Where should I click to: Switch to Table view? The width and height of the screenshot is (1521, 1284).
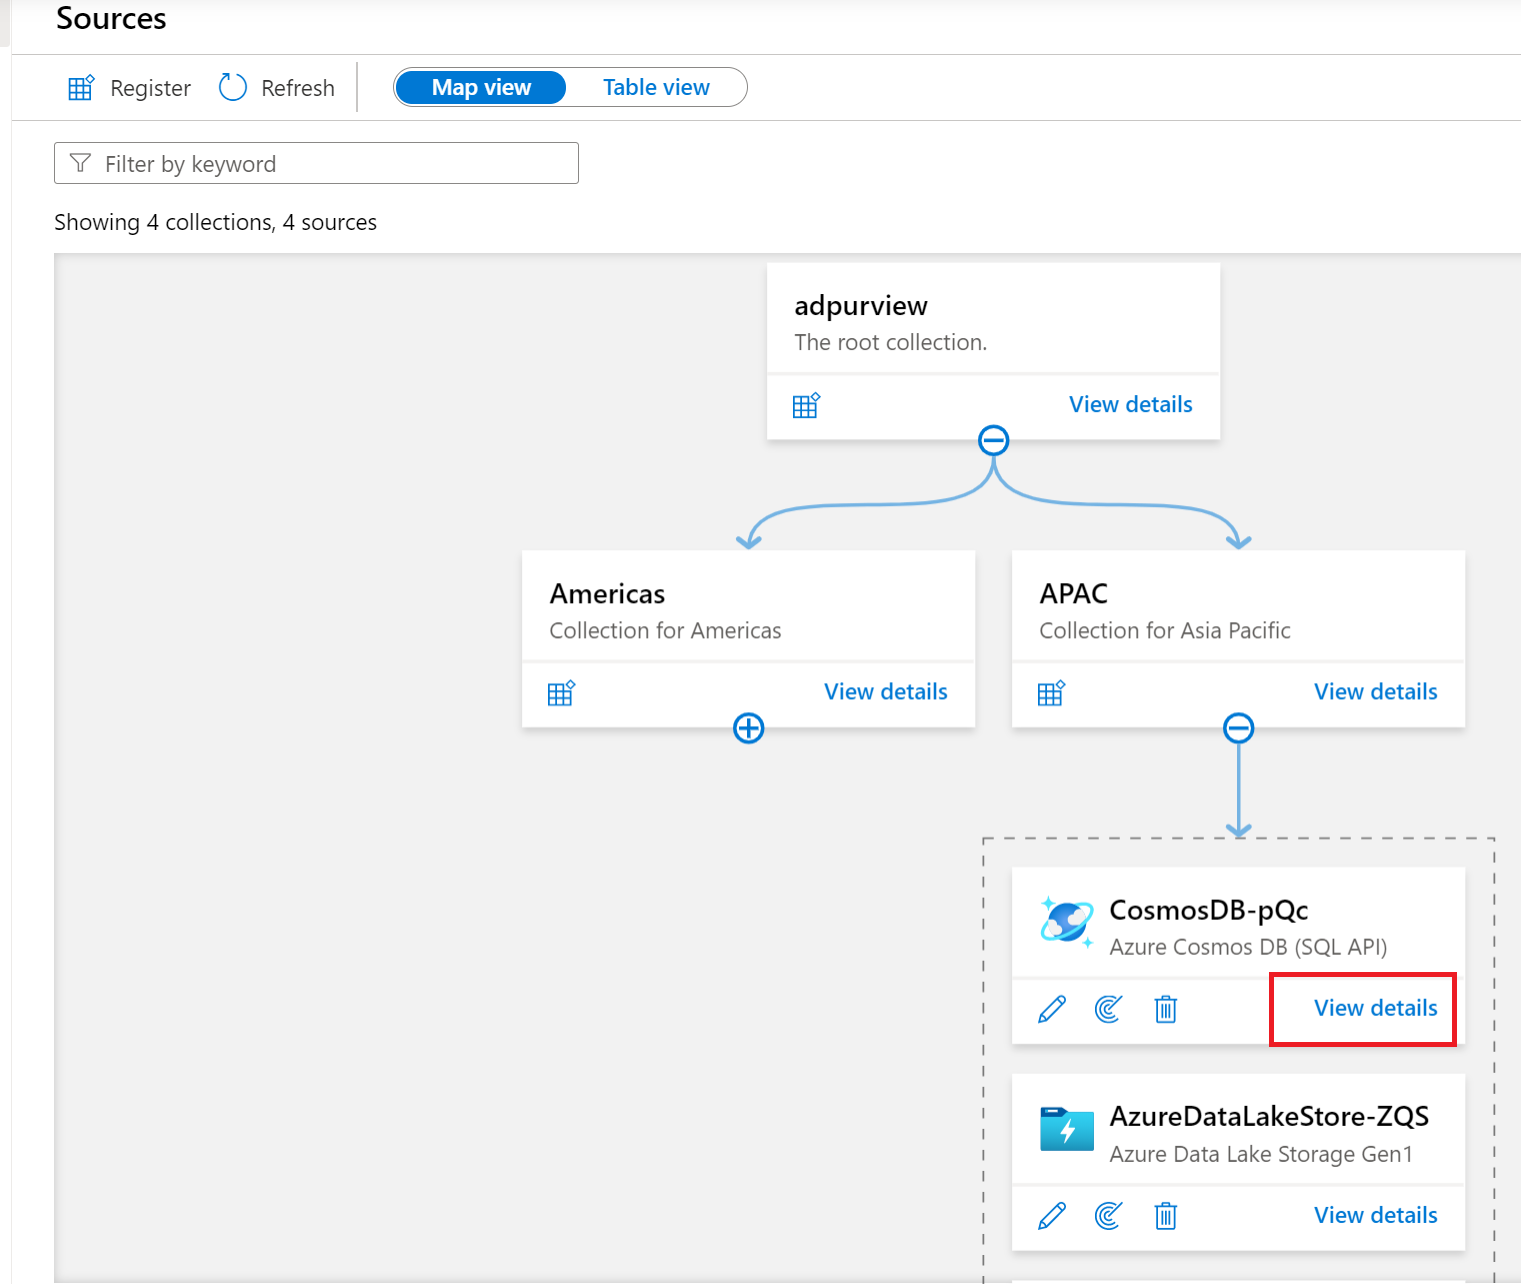(656, 88)
